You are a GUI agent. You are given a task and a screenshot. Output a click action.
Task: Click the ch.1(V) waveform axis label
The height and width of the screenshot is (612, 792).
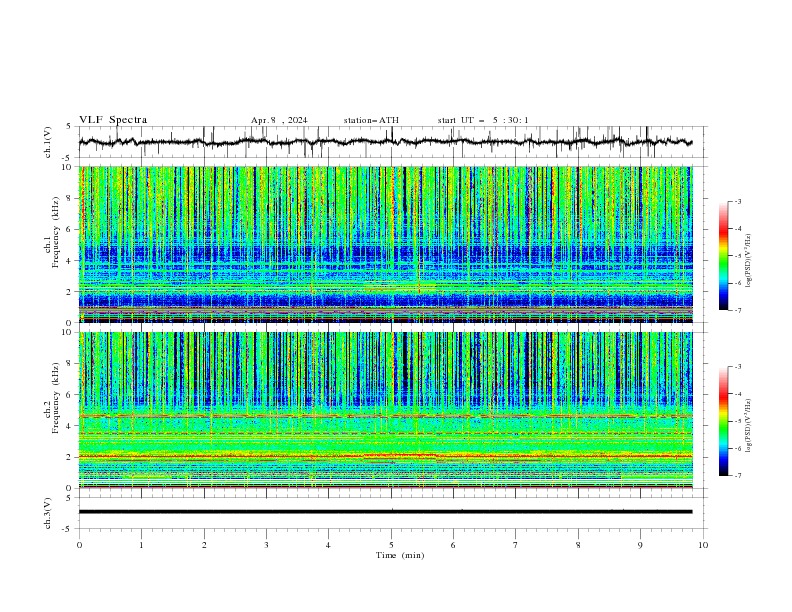tap(48, 142)
